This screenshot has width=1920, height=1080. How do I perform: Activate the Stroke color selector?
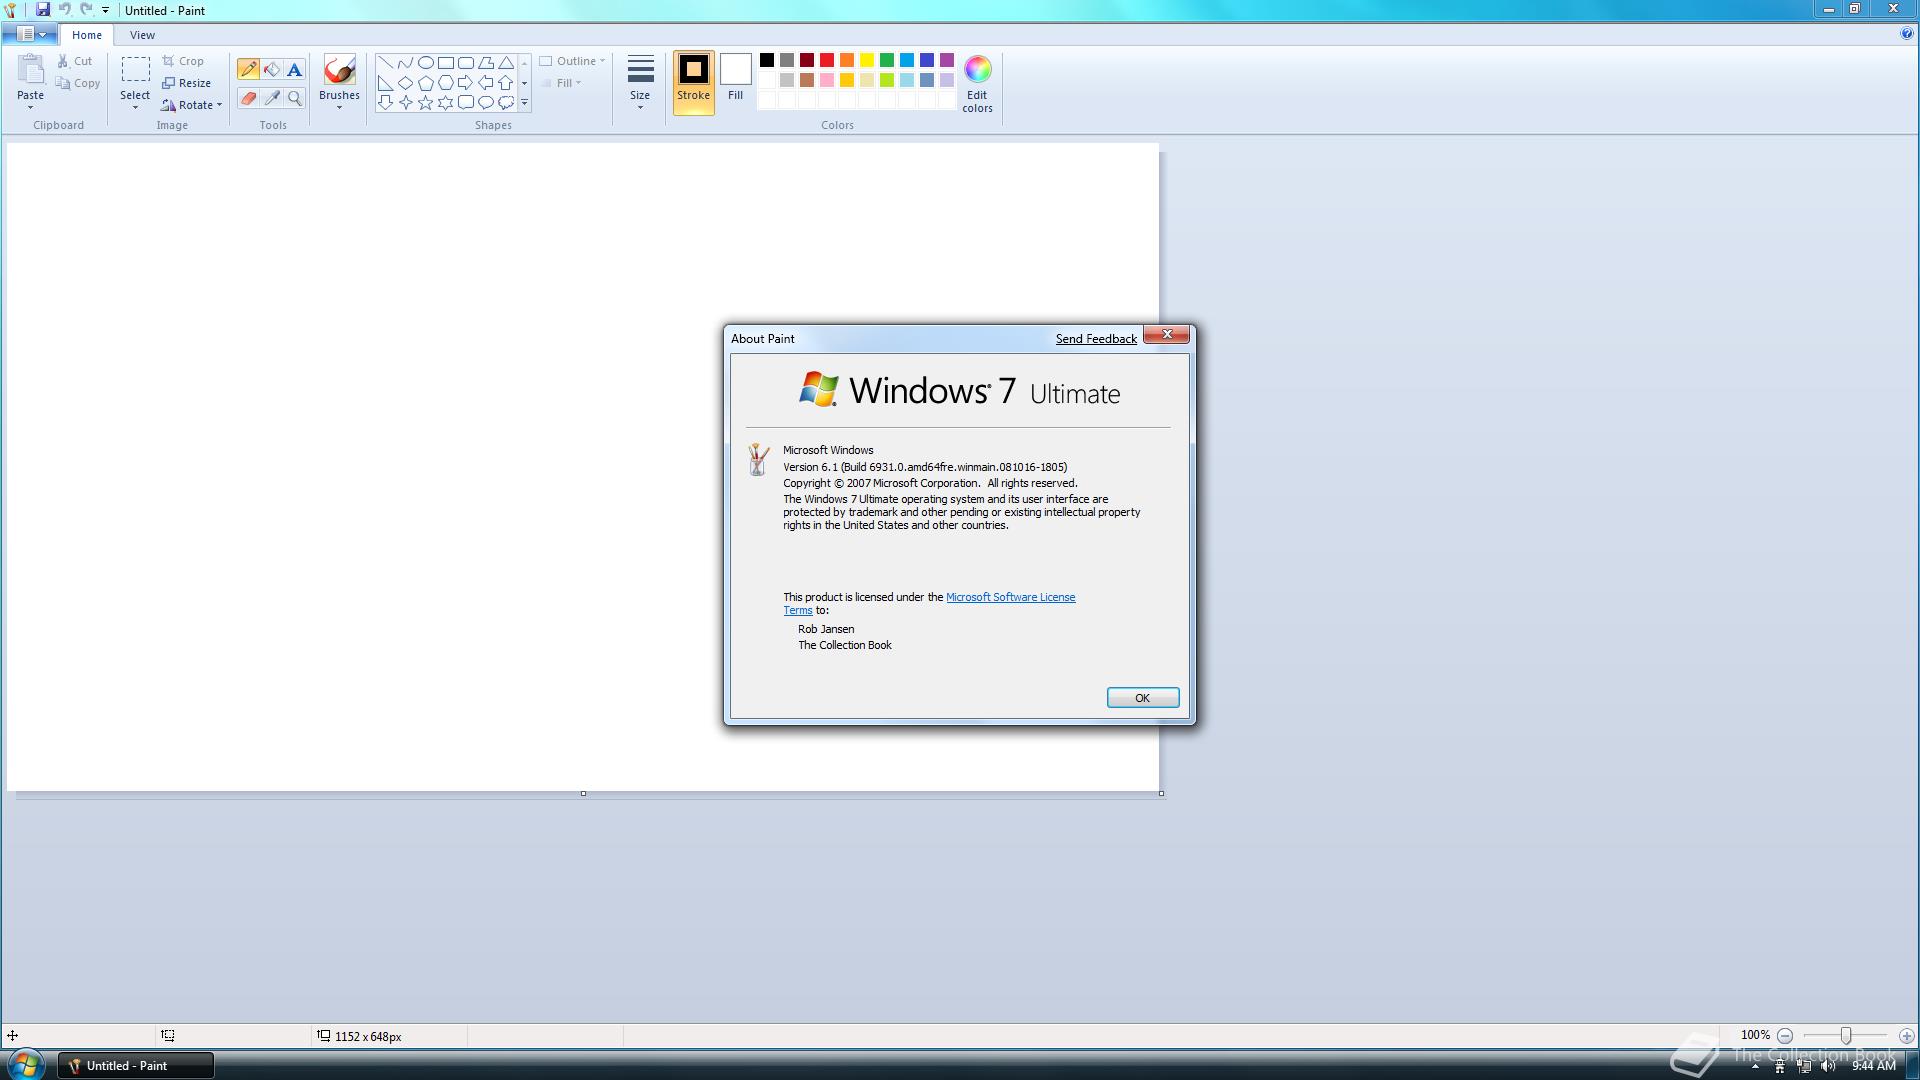pos(693,83)
